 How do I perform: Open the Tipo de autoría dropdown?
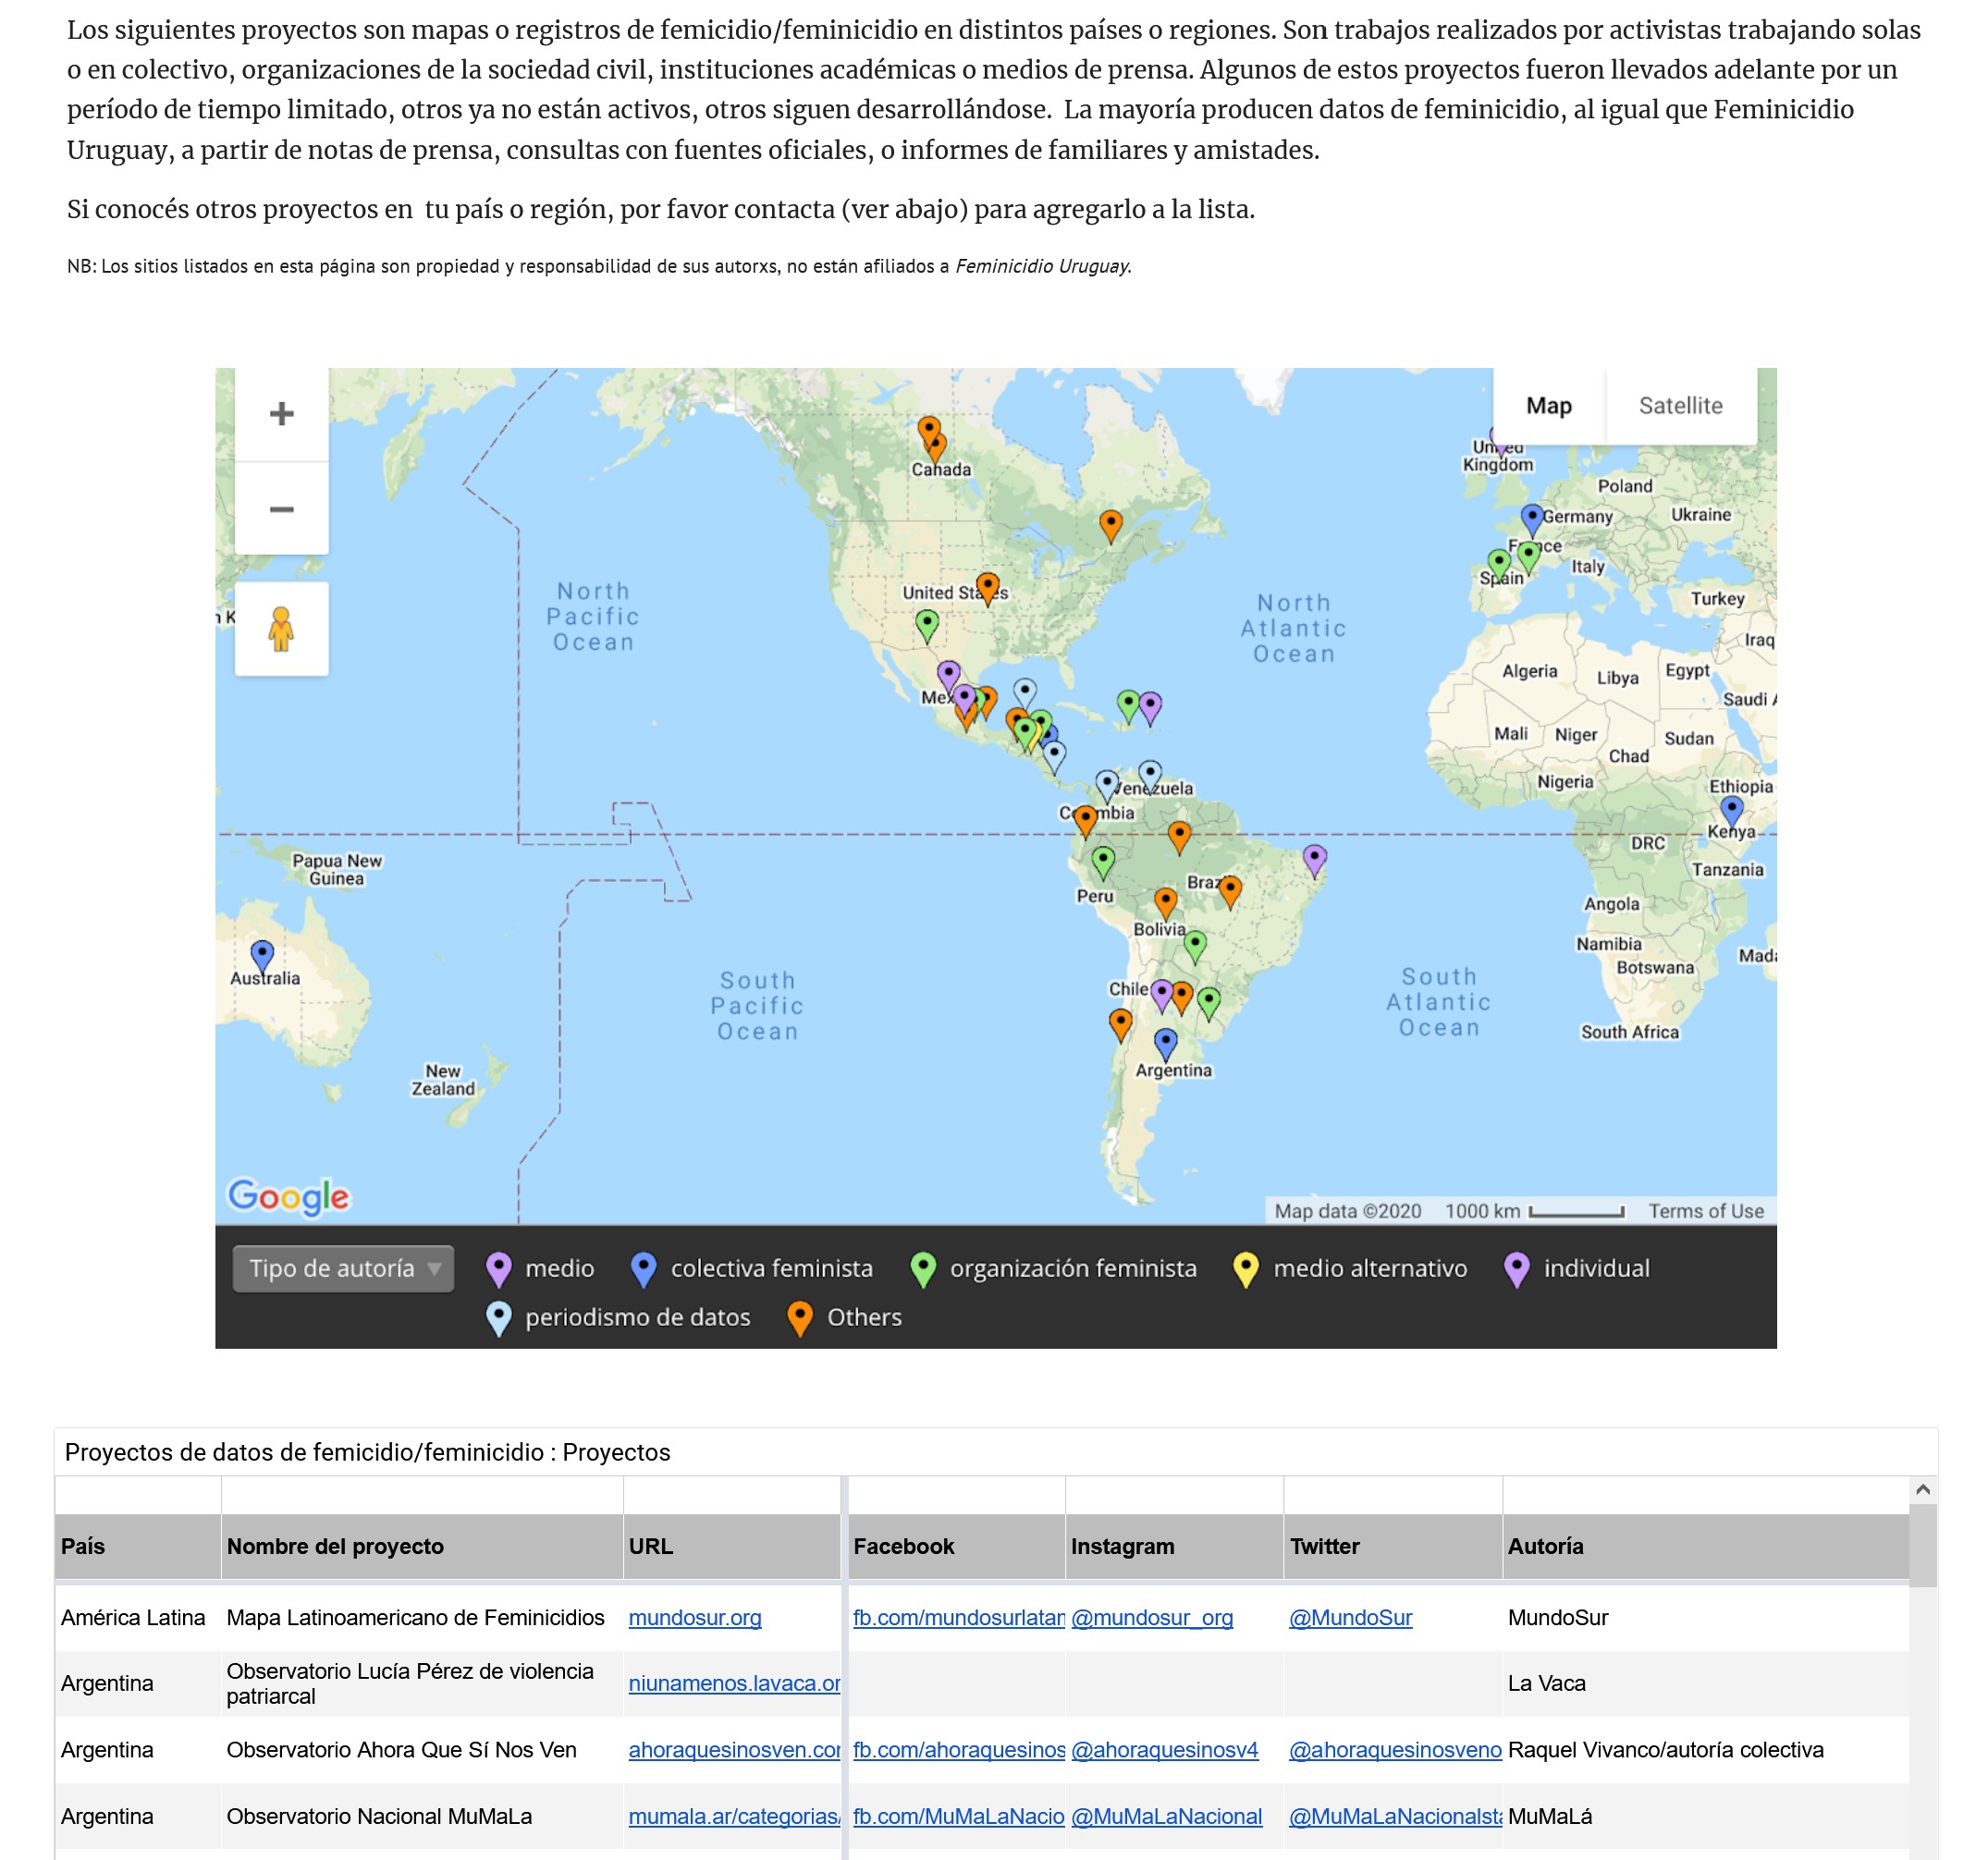pos(344,1269)
